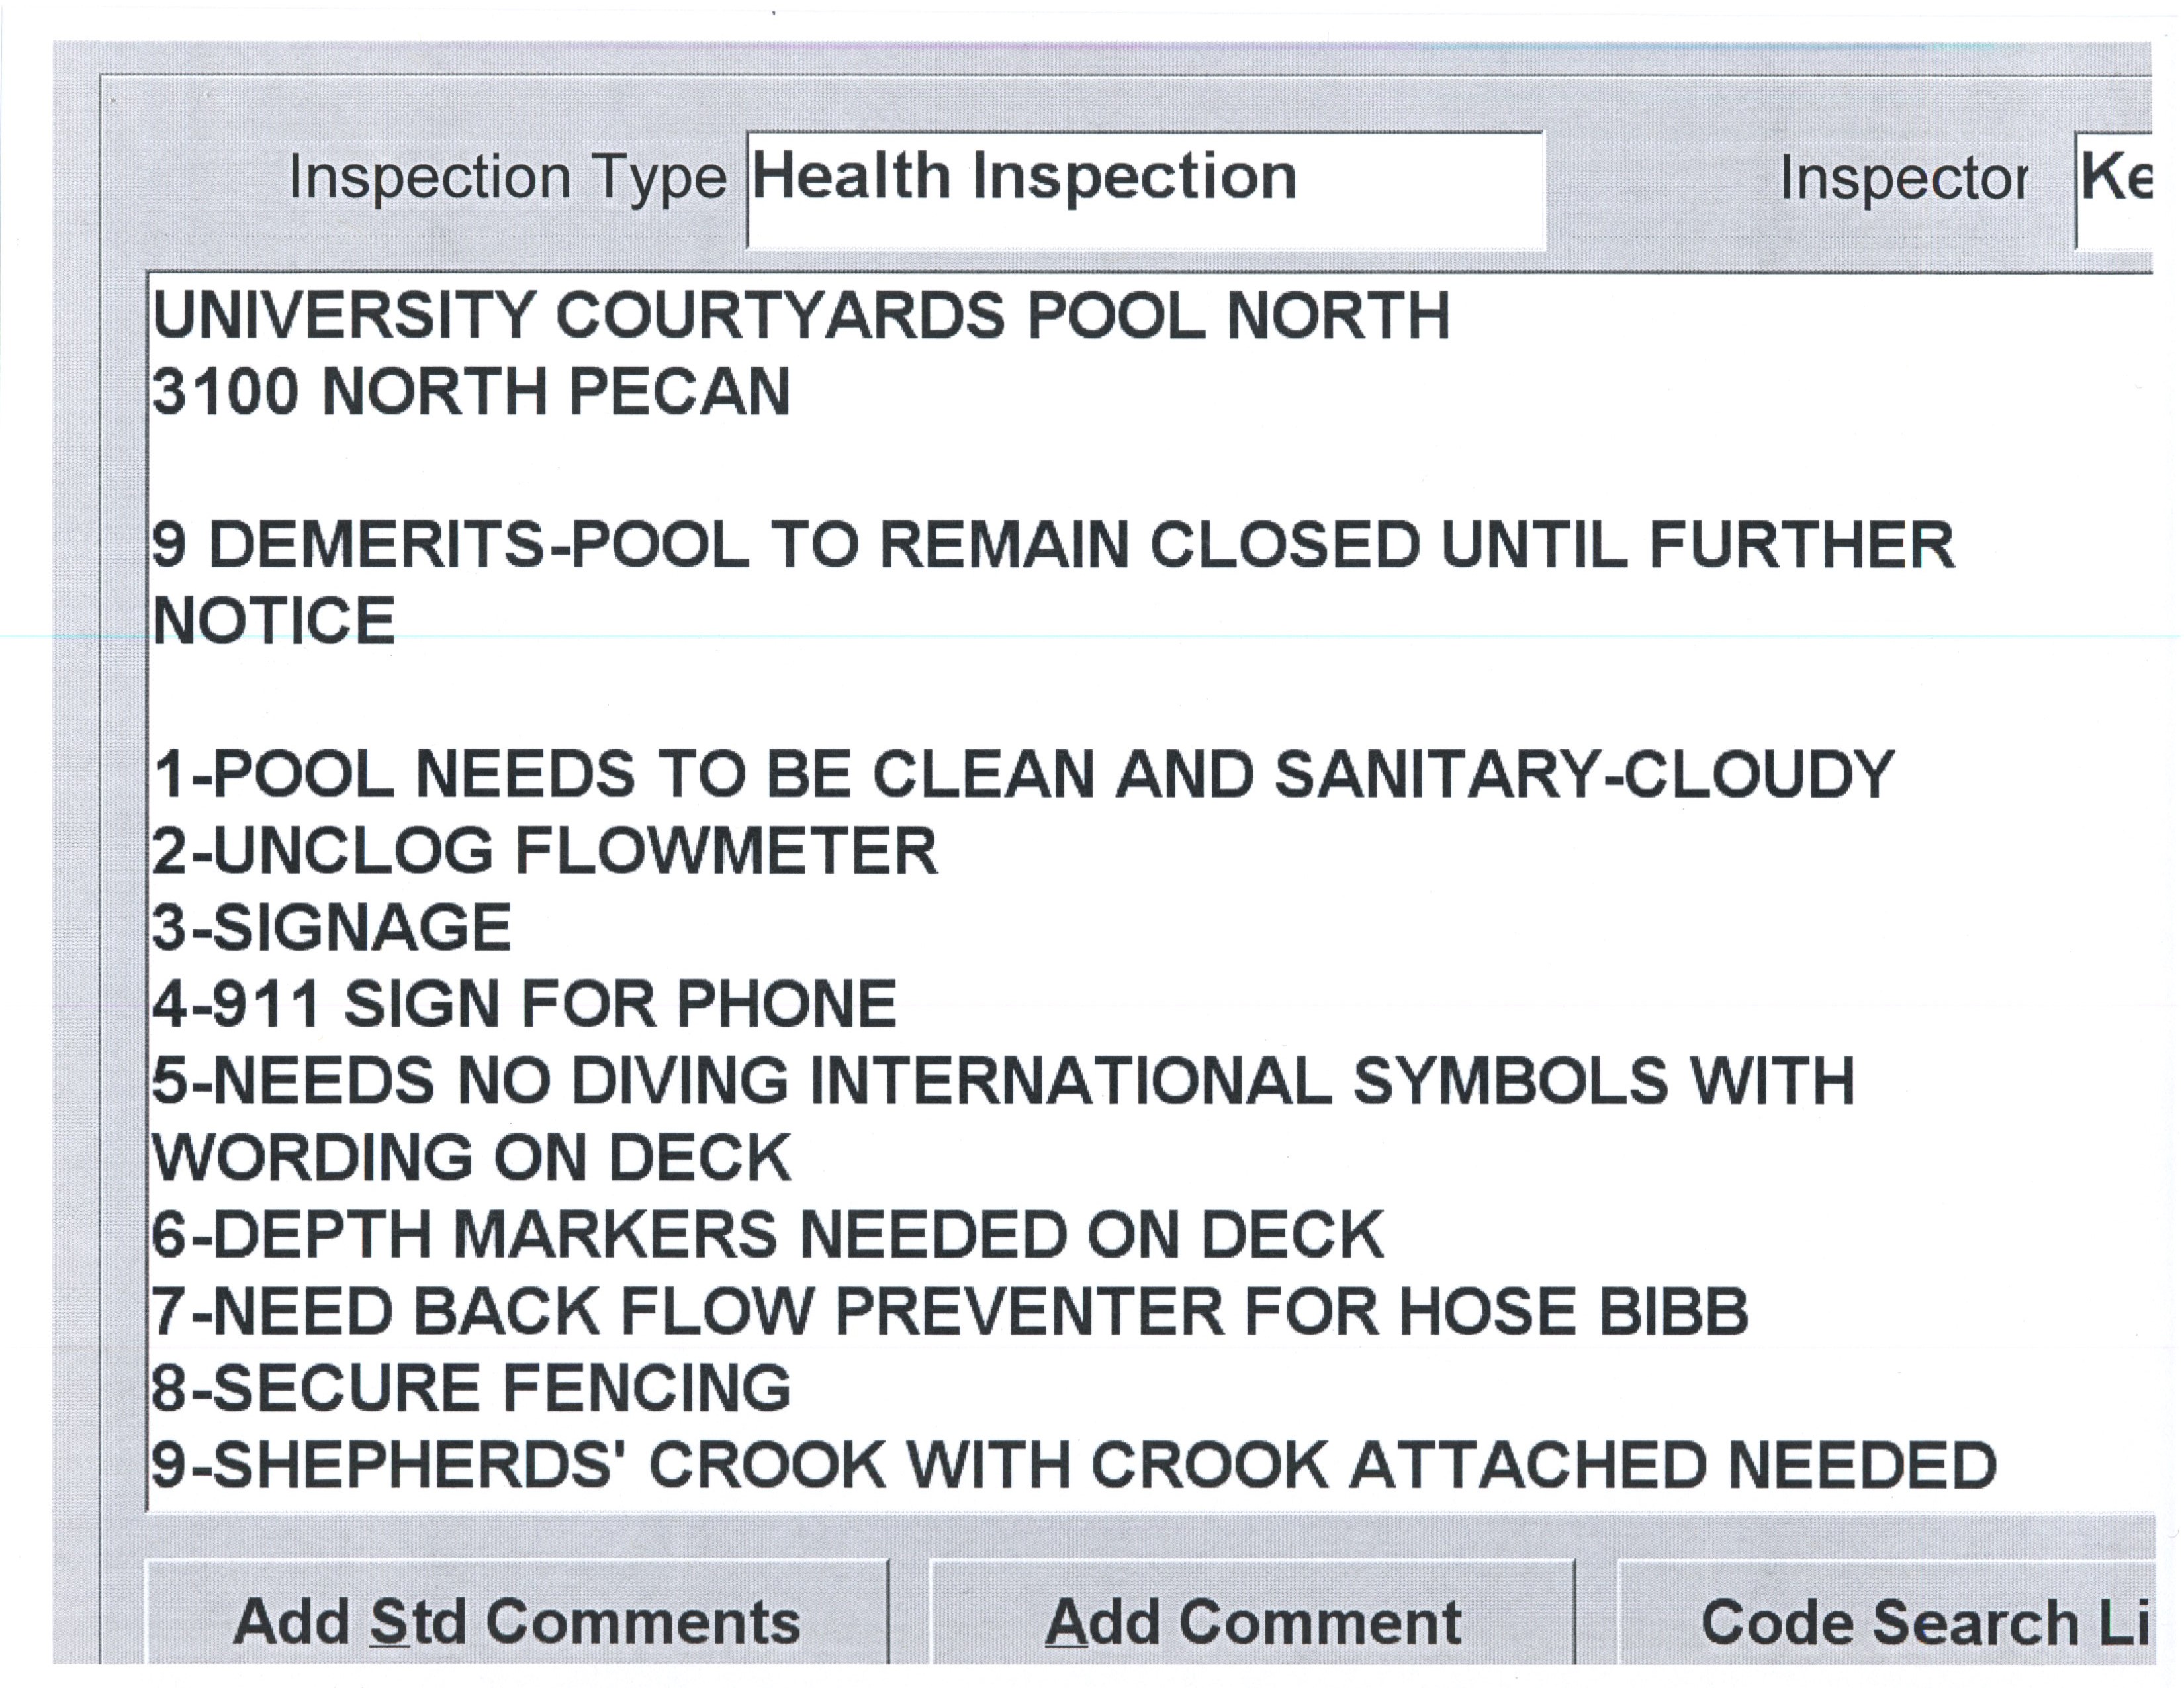Click the Add Std Comments button

(x=516, y=1621)
